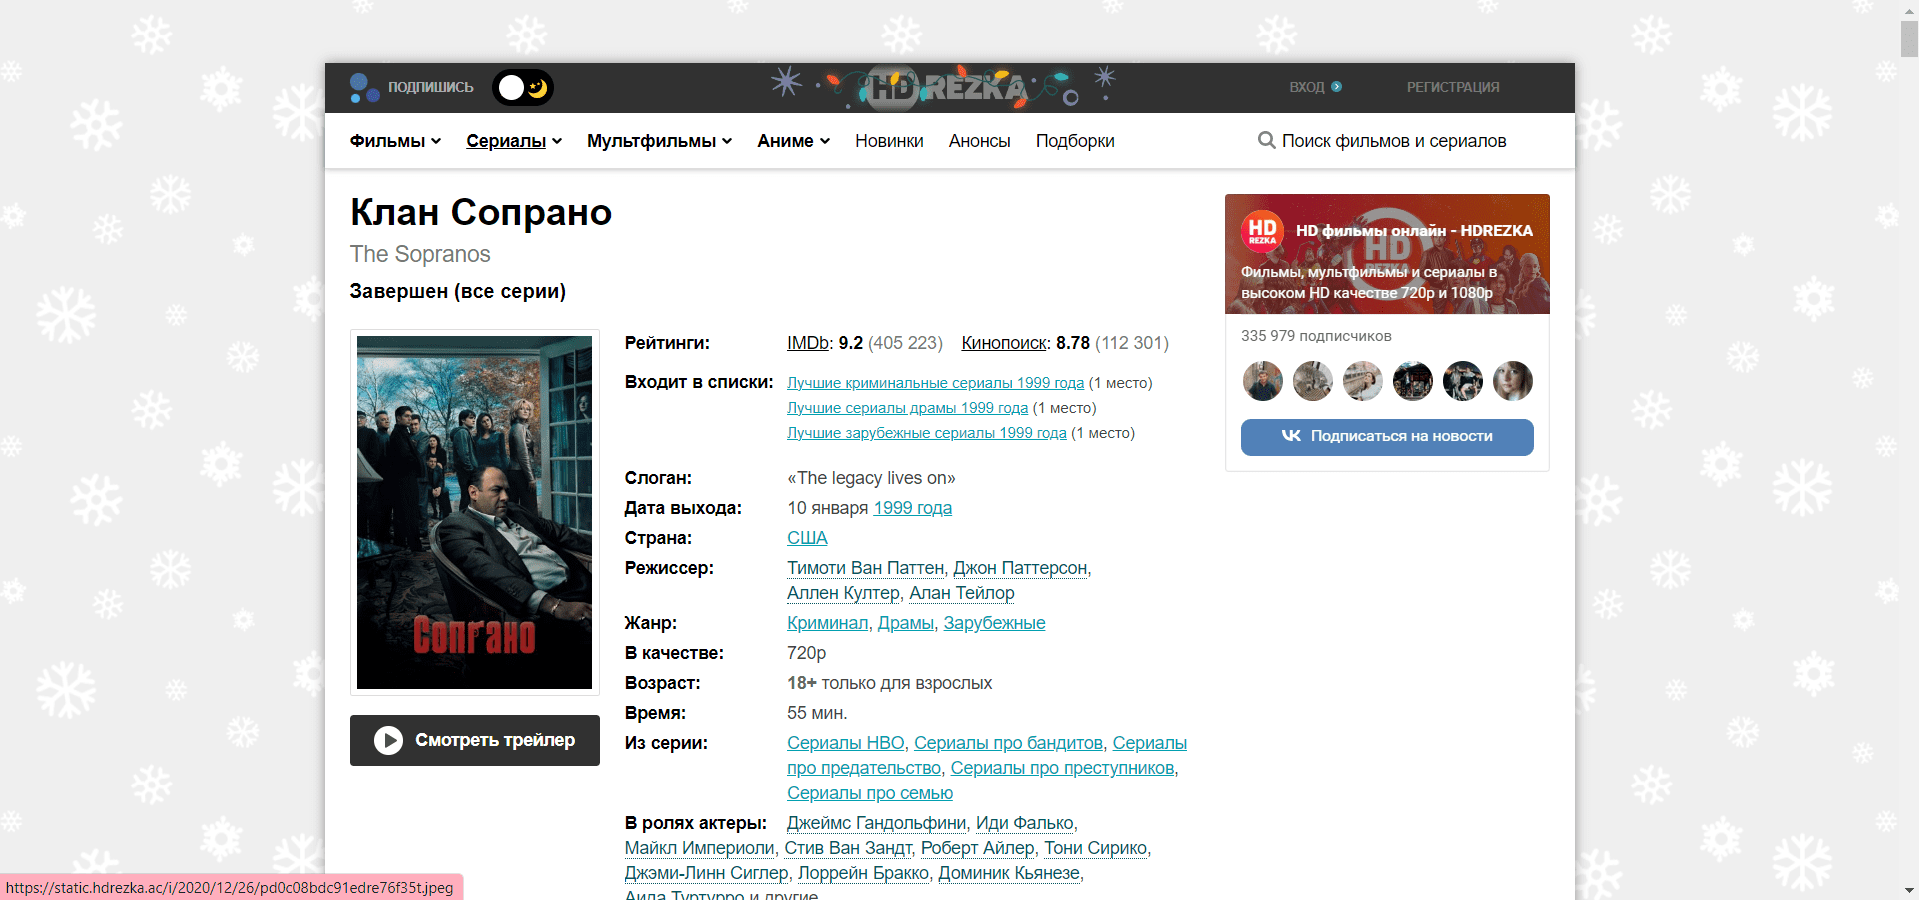
Task: Click the Google Assistant subscribe icon
Action: 363,88
